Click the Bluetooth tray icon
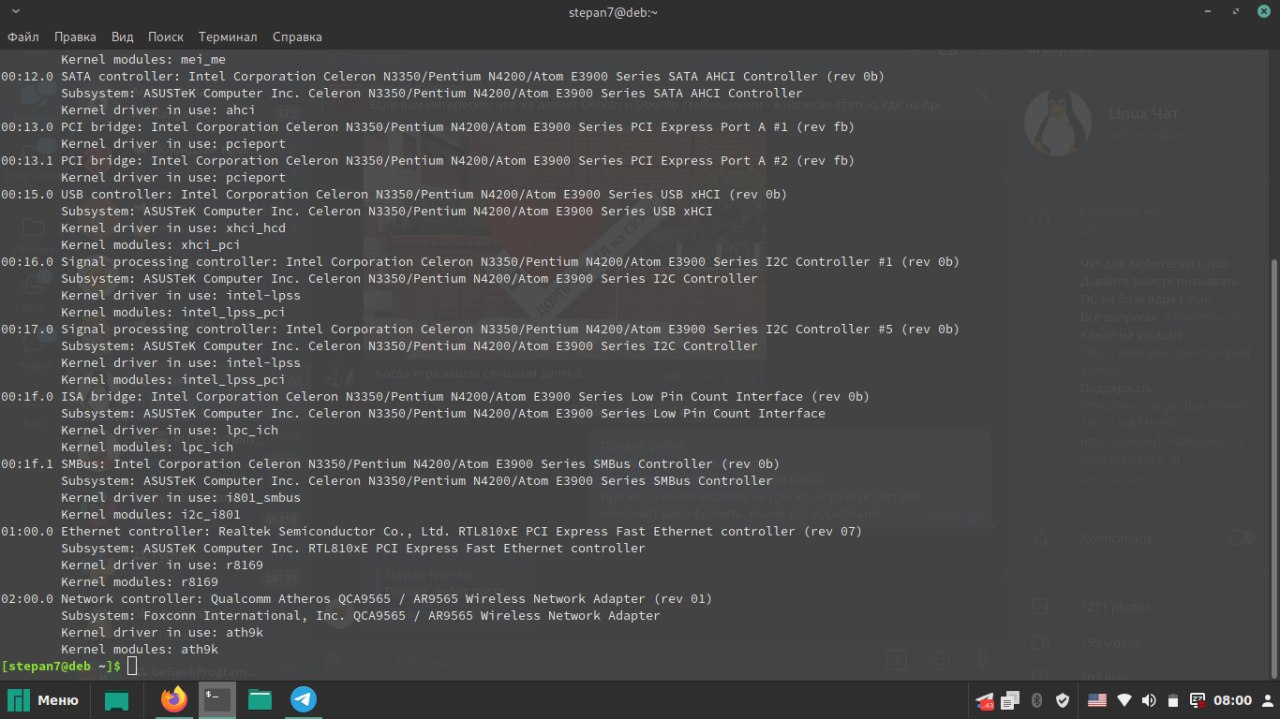1280x719 pixels. [1037, 700]
